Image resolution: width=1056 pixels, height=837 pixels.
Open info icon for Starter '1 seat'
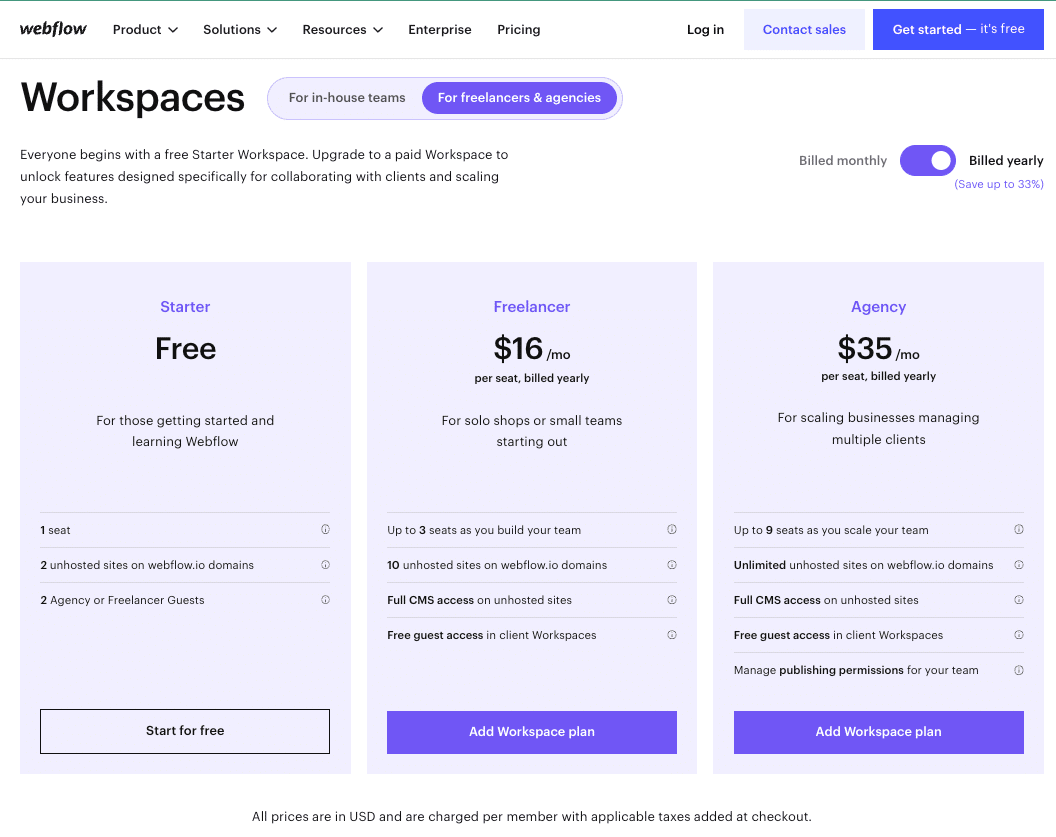click(x=325, y=529)
